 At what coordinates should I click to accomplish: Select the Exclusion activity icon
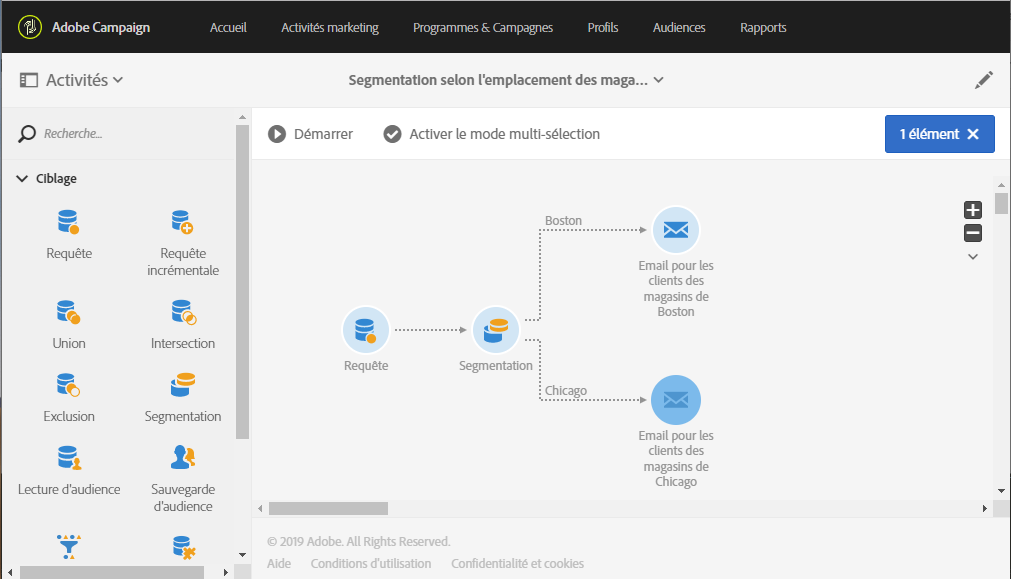(x=68, y=385)
